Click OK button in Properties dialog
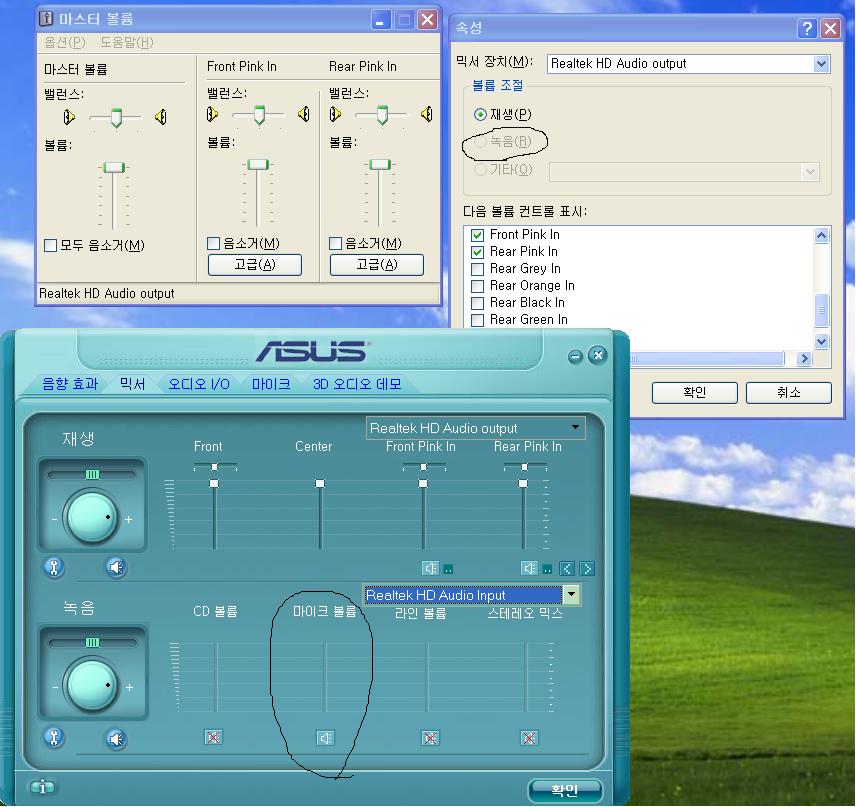 pyautogui.click(x=694, y=393)
